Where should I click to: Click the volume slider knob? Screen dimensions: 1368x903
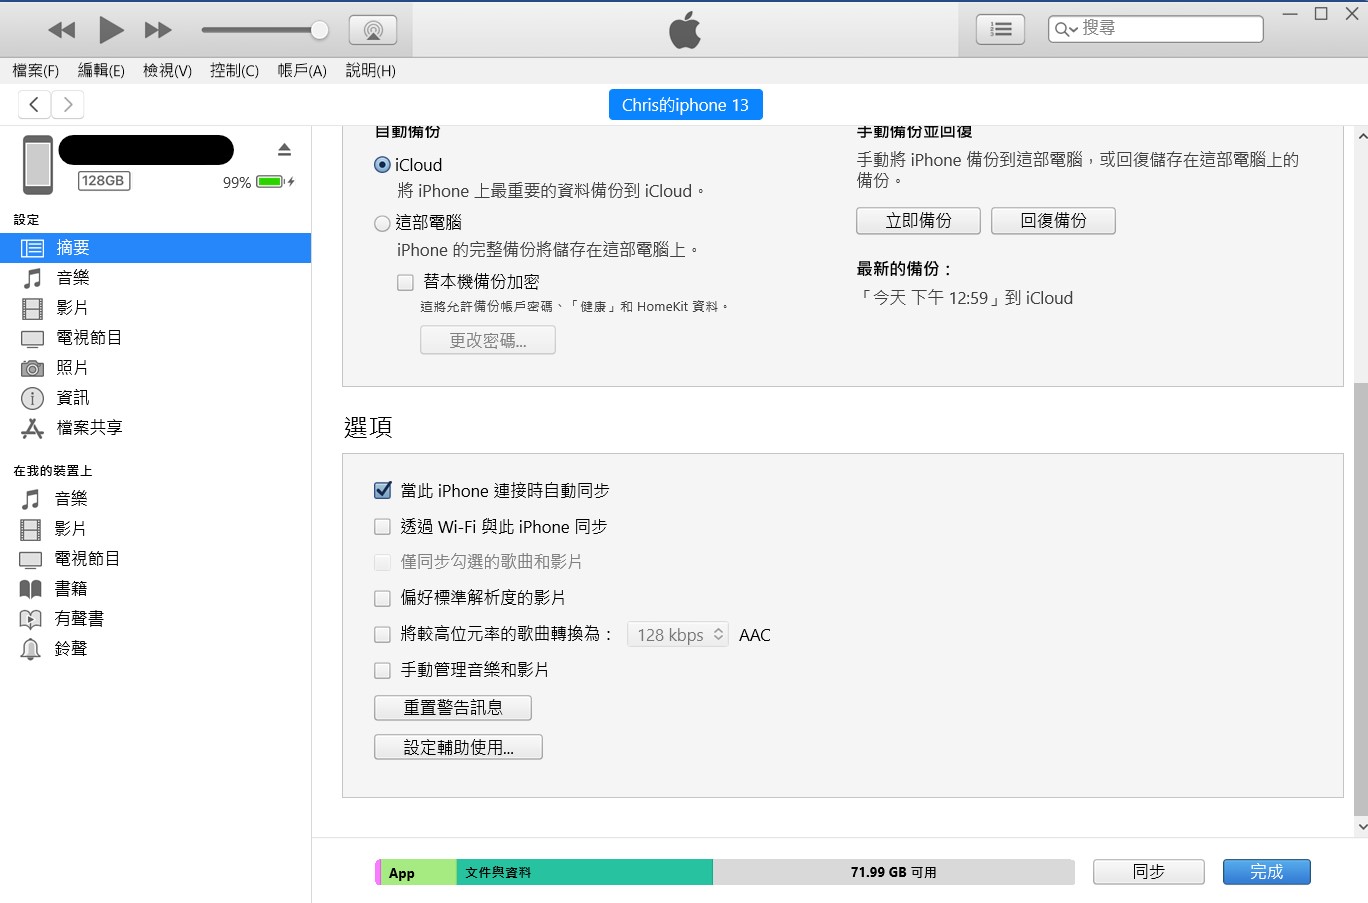coord(320,30)
